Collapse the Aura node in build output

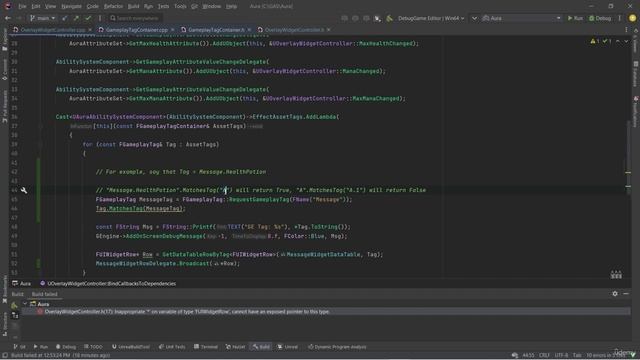[25, 304]
